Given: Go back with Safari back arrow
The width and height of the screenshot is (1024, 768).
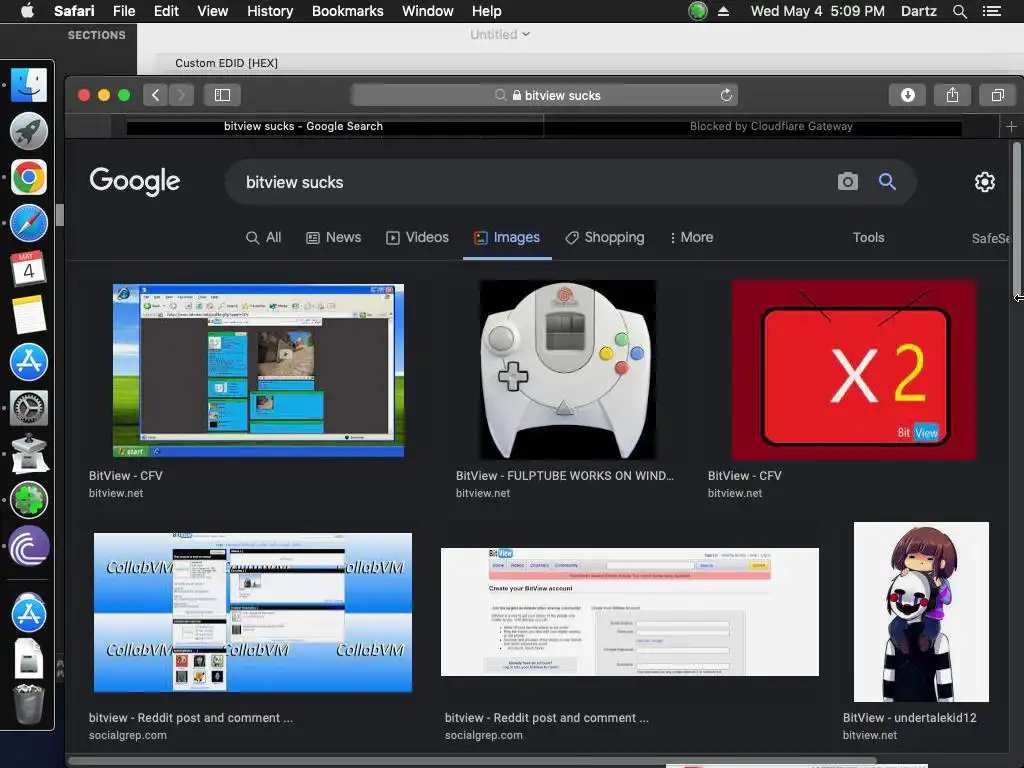Looking at the screenshot, I should 155,95.
